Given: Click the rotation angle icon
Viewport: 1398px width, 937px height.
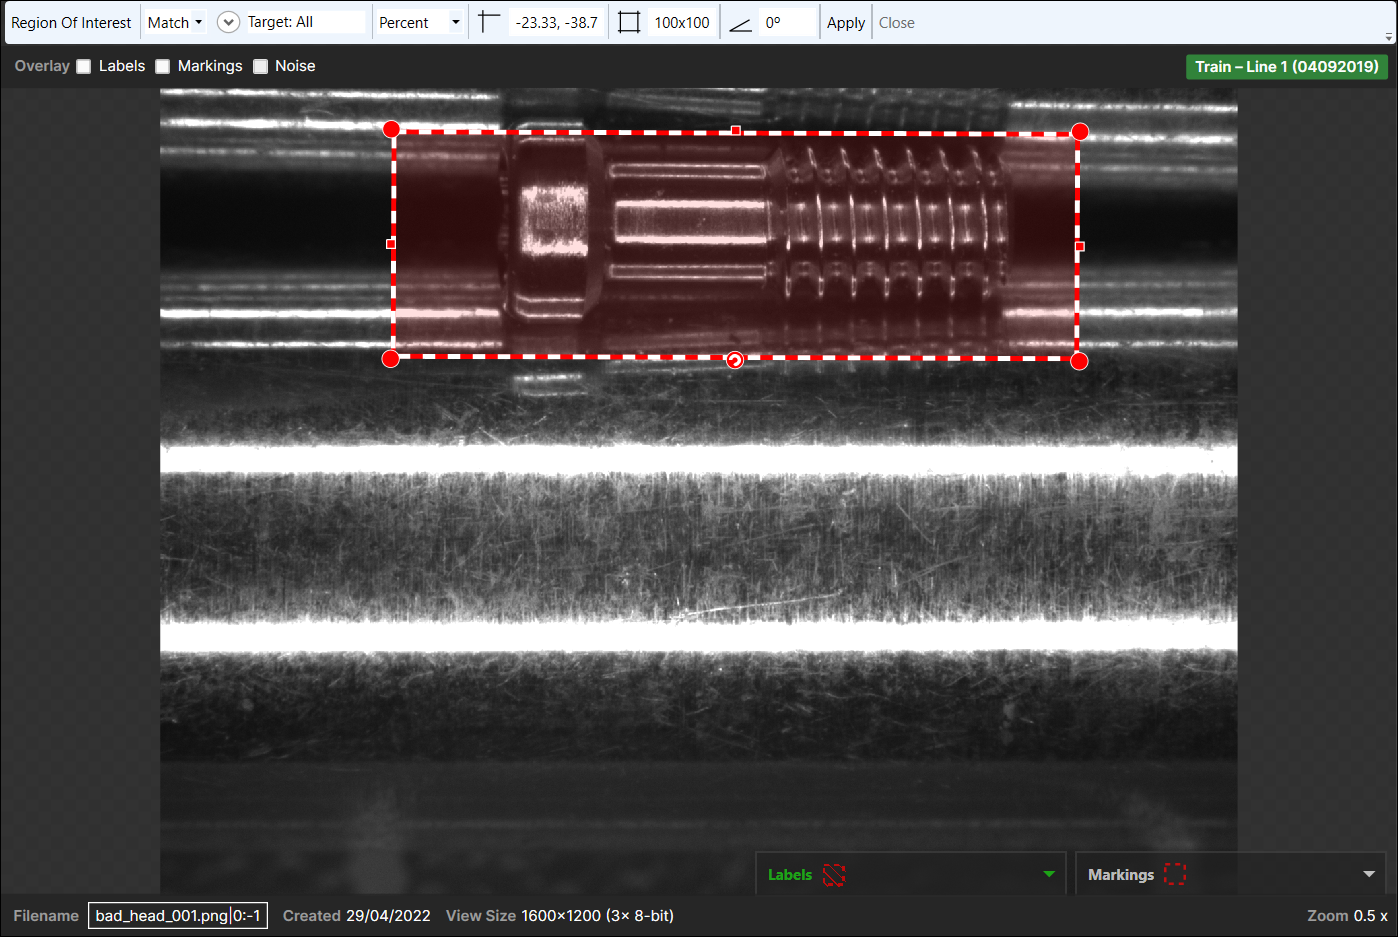Looking at the screenshot, I should tap(740, 23).
